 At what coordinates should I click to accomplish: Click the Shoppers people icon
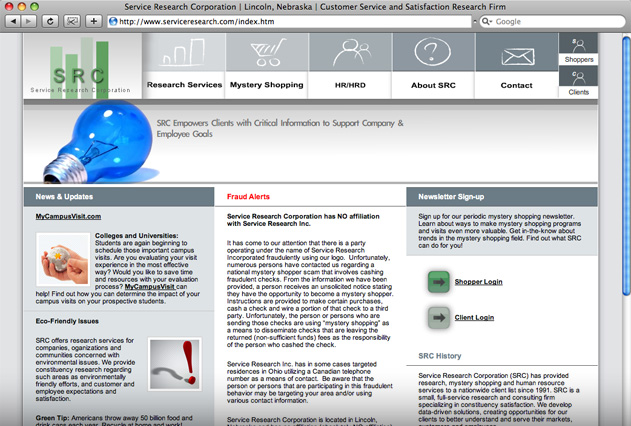(x=579, y=45)
